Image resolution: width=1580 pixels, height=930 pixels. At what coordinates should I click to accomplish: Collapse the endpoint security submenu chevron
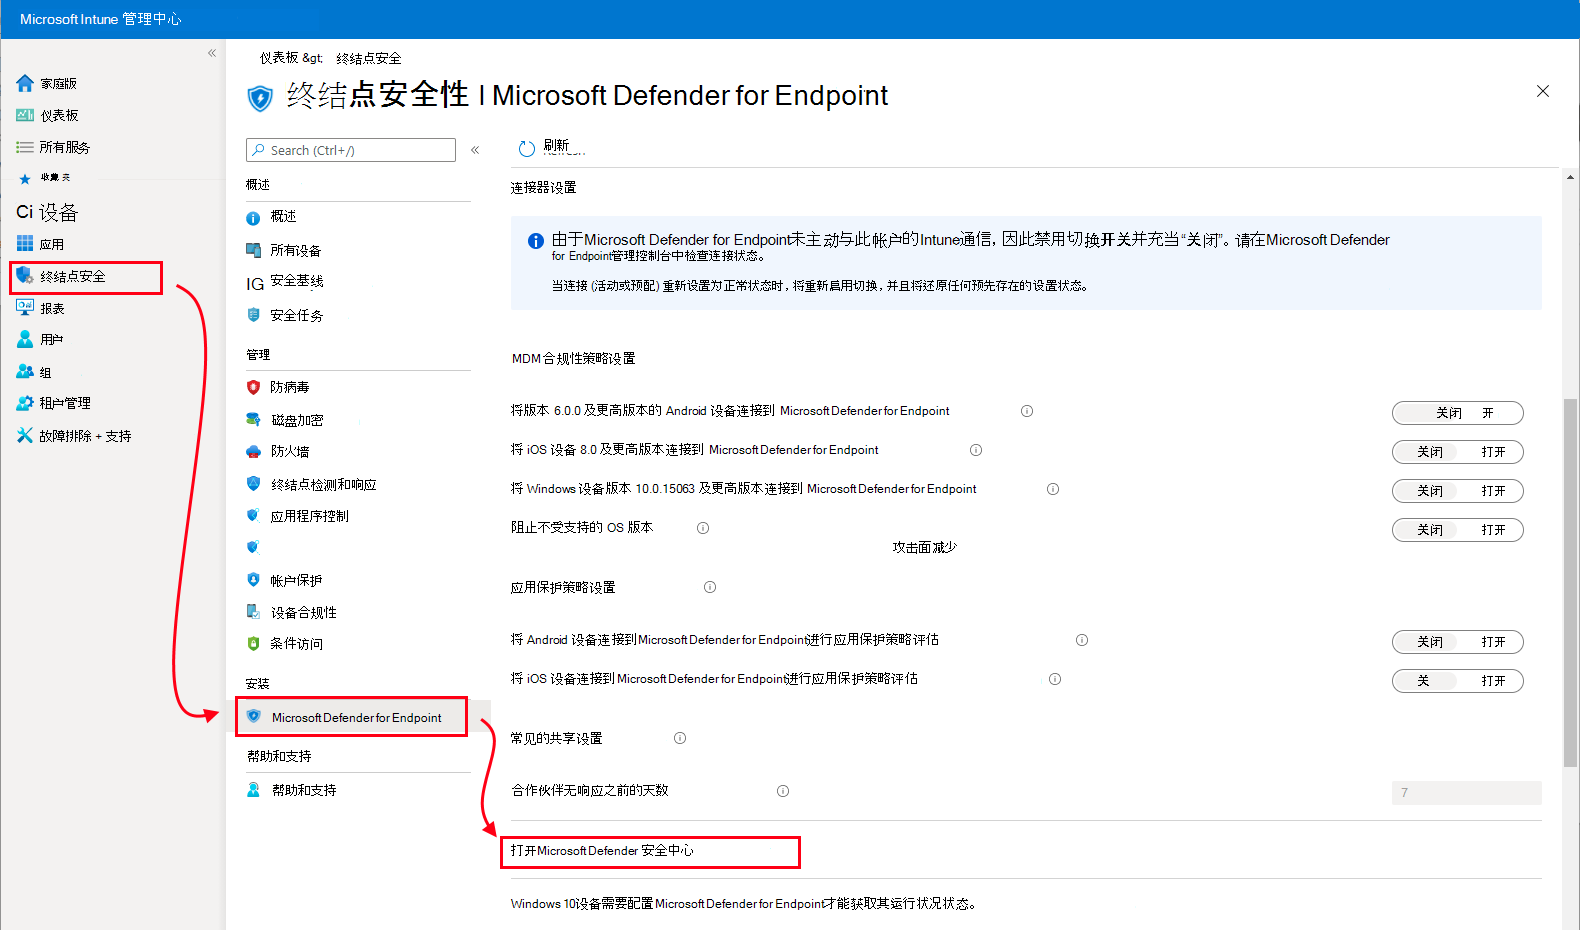pyautogui.click(x=475, y=150)
